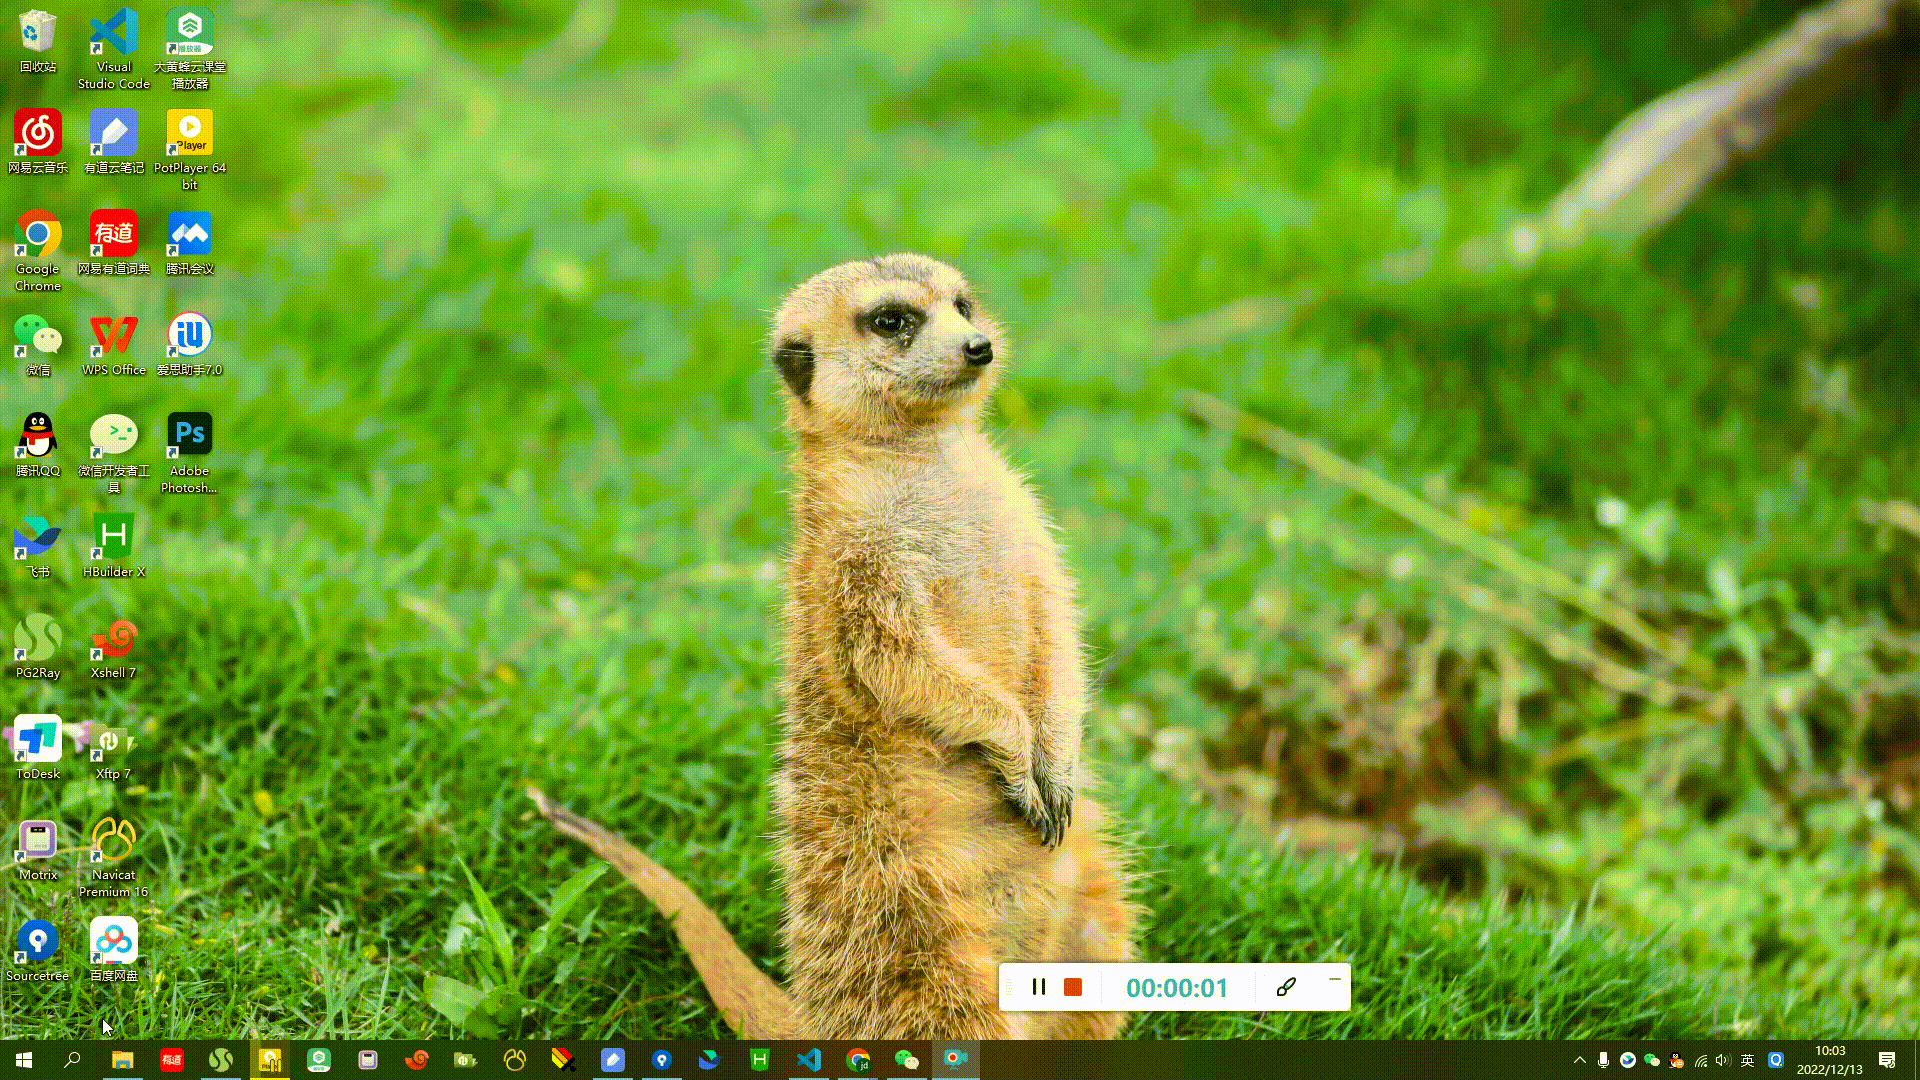Image resolution: width=1920 pixels, height=1080 pixels.
Task: Open the volume control in system tray
Action: tap(1722, 1060)
